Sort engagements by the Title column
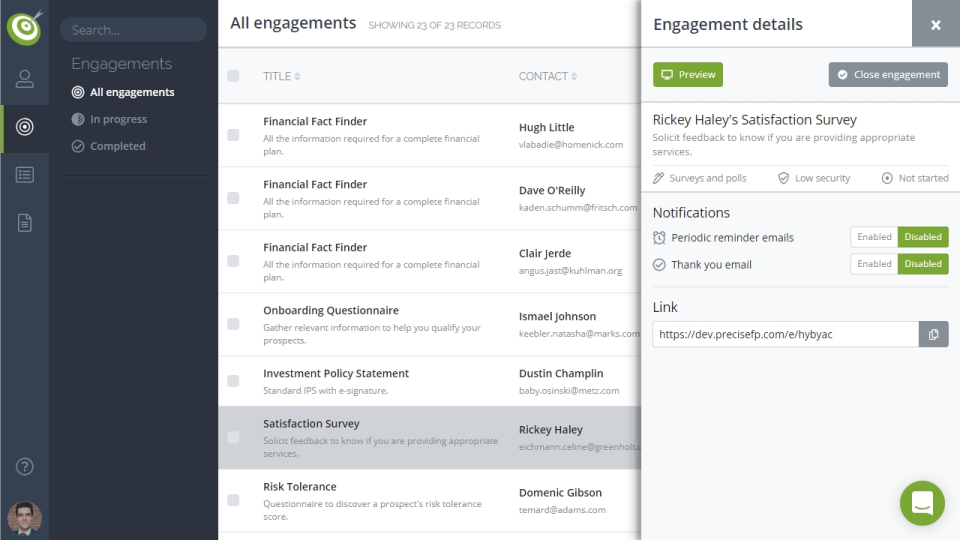Viewport: 960px width, 540px height. click(281, 76)
